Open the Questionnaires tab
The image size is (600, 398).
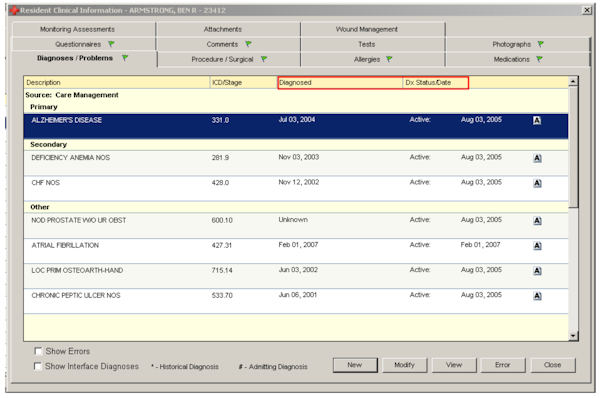pos(84,44)
